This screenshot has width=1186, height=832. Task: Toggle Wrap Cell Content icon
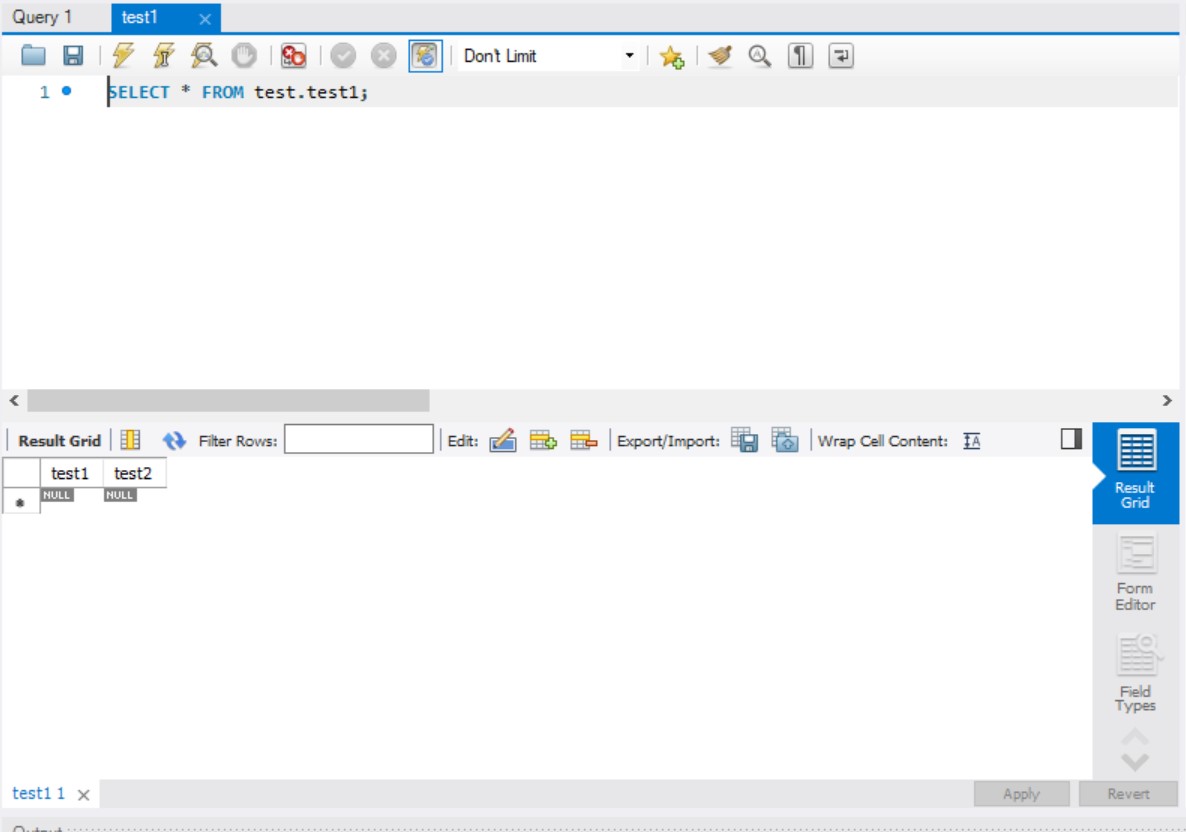(972, 440)
